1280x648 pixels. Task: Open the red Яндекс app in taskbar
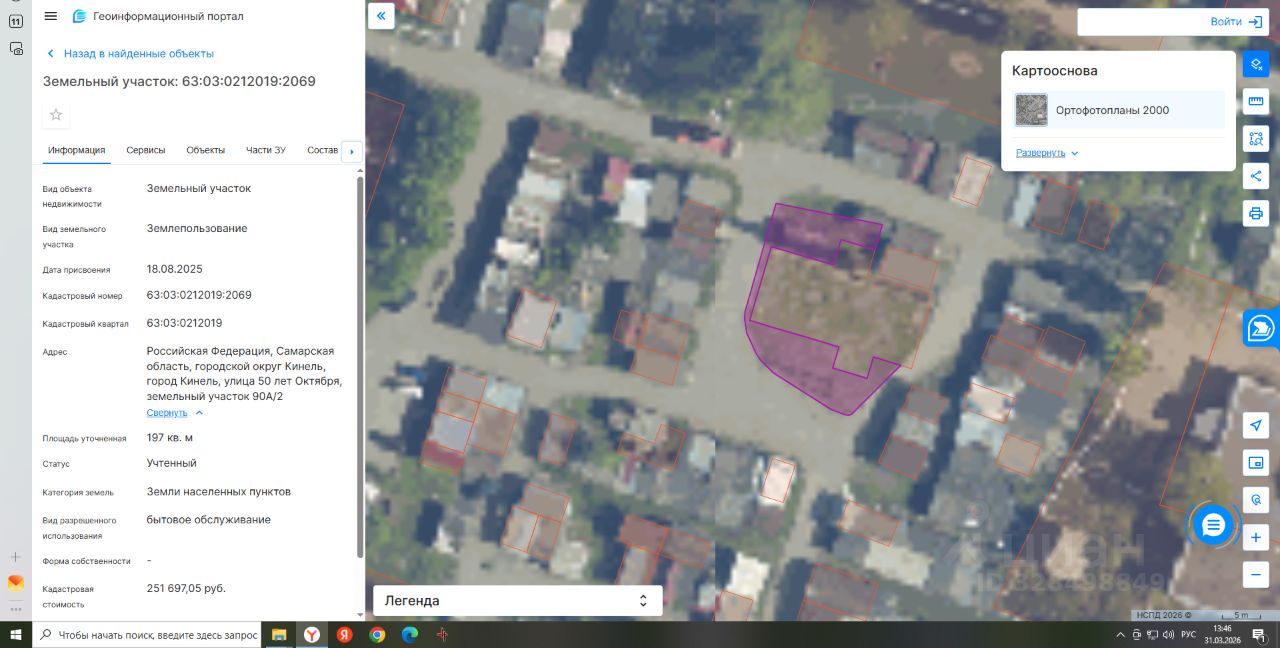(344, 635)
